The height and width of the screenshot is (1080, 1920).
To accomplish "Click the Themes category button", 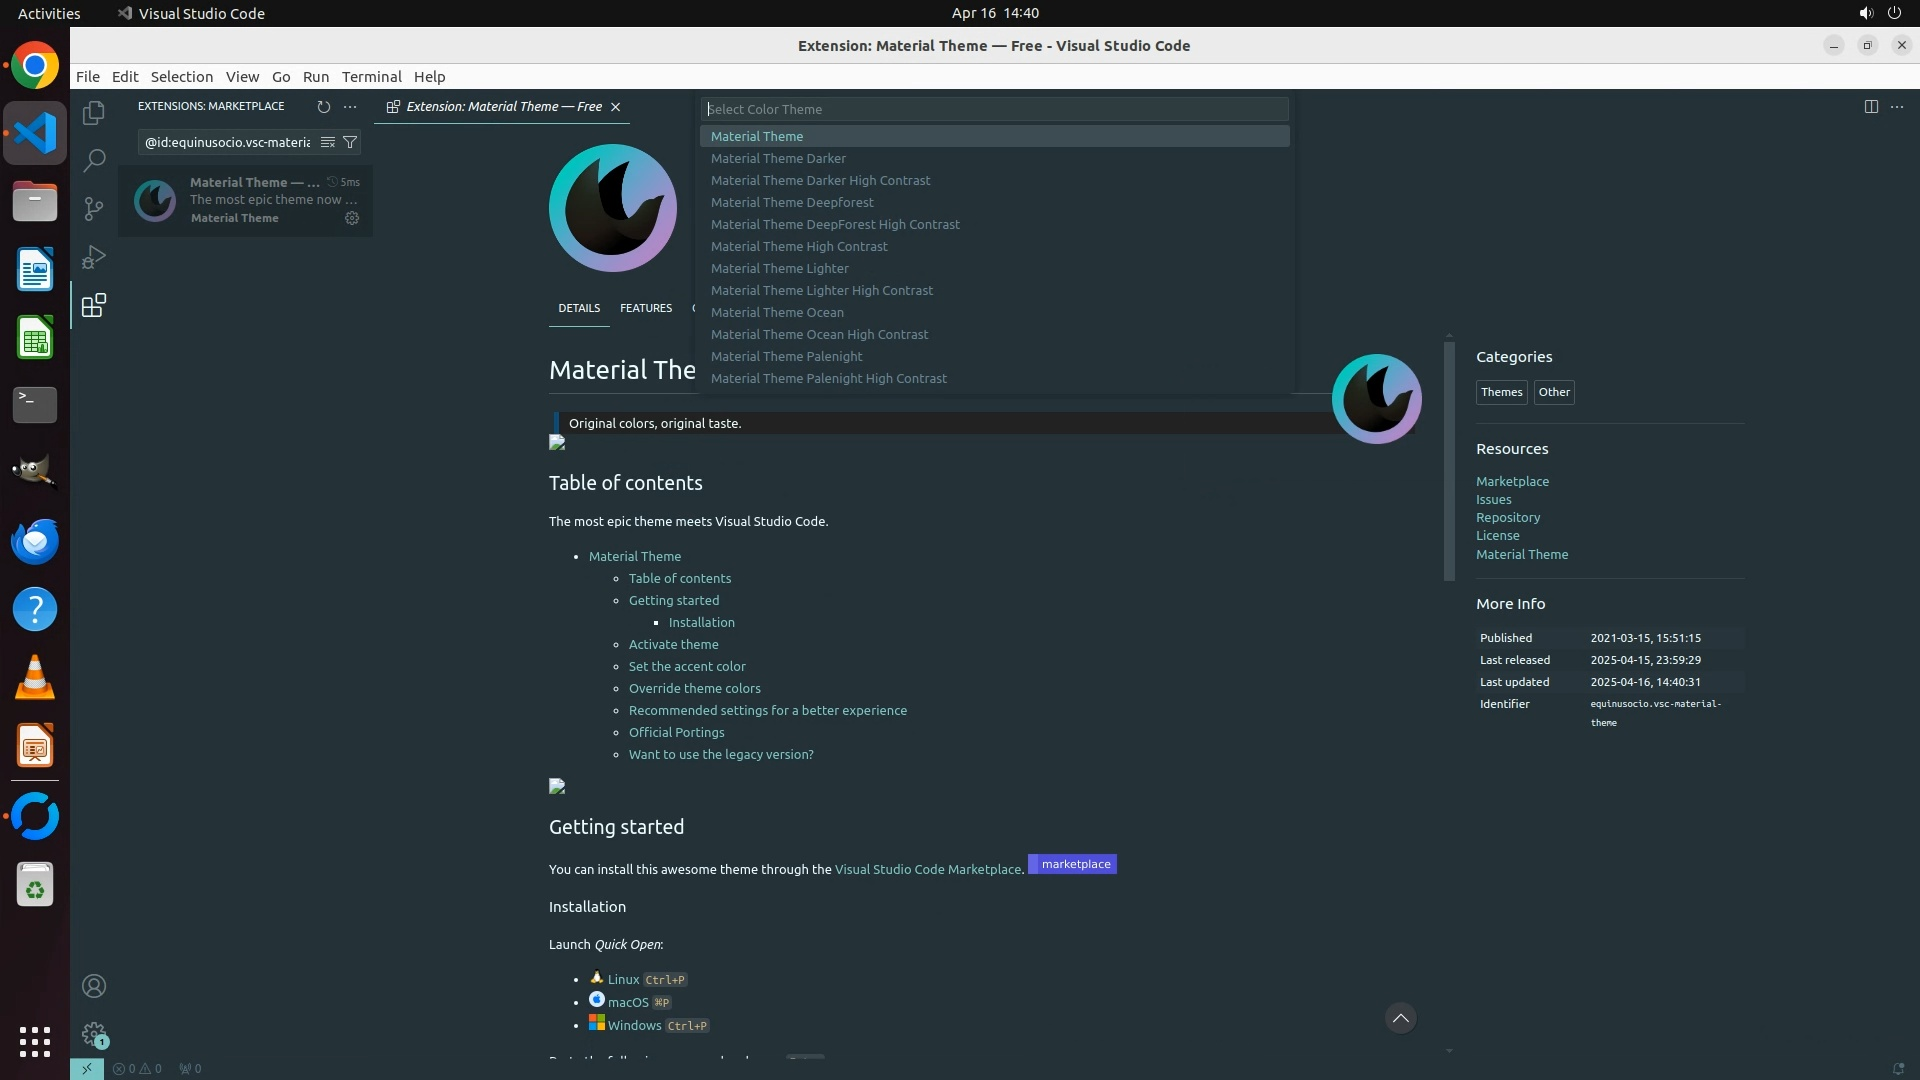I will [x=1500, y=392].
